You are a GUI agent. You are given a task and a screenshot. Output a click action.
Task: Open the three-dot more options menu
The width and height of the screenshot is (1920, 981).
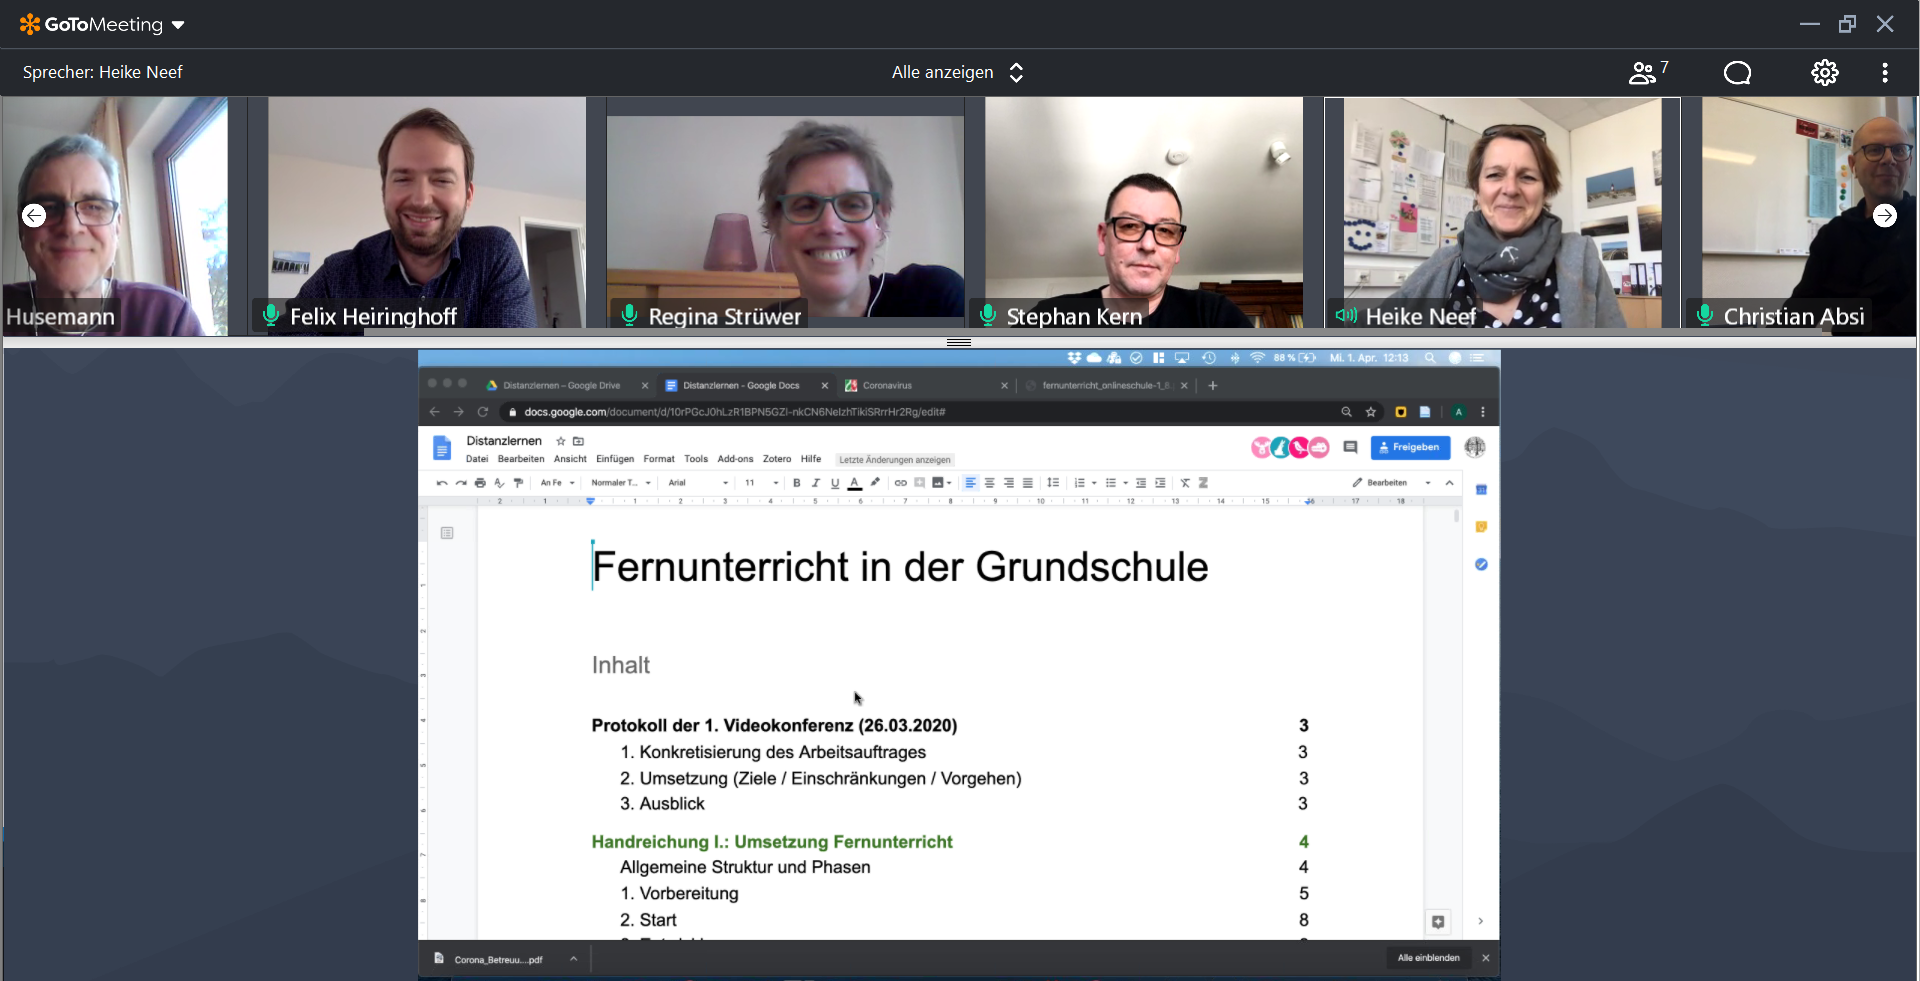click(x=1884, y=72)
